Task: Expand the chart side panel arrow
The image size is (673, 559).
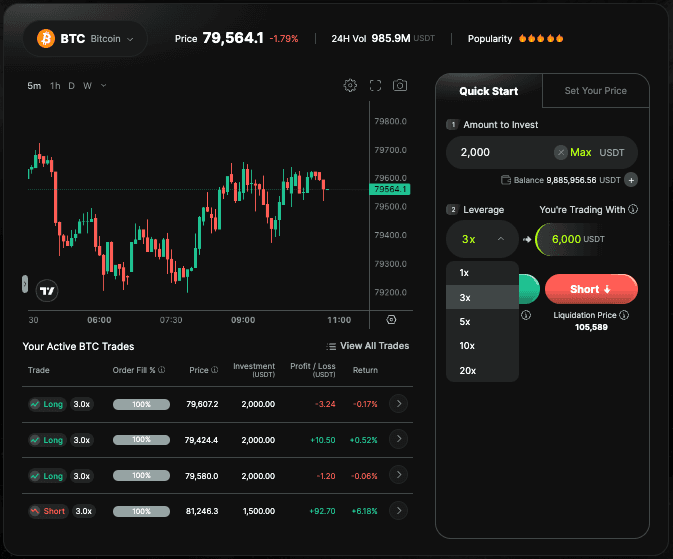Action: (25, 284)
